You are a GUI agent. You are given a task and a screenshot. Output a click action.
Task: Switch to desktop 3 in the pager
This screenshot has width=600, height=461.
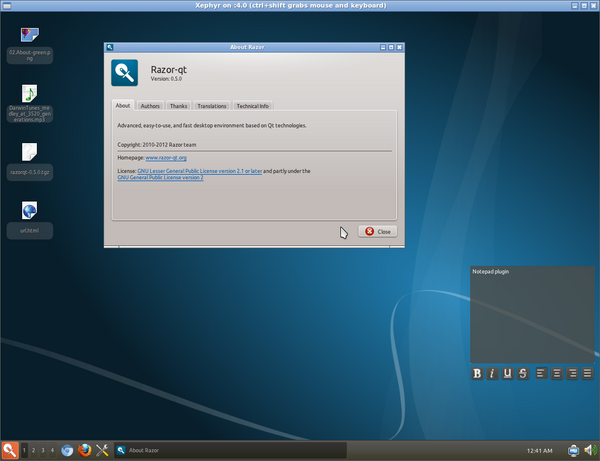[x=43, y=450]
